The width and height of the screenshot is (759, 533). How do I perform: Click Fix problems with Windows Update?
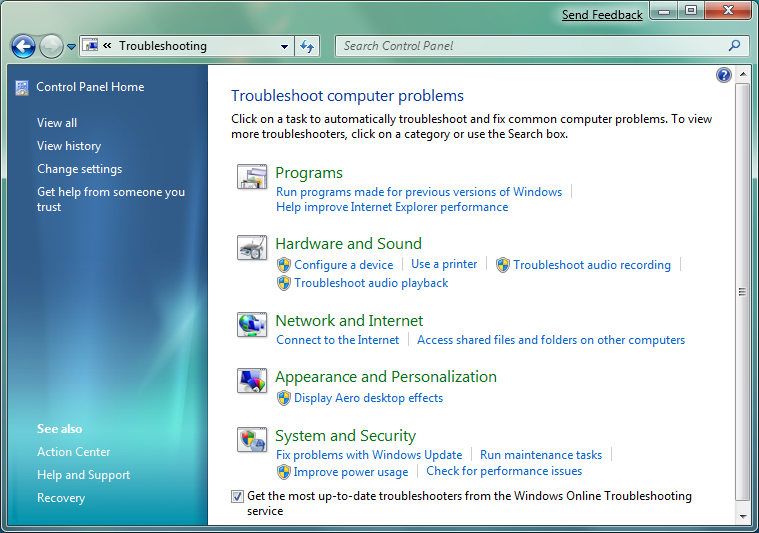coord(369,455)
